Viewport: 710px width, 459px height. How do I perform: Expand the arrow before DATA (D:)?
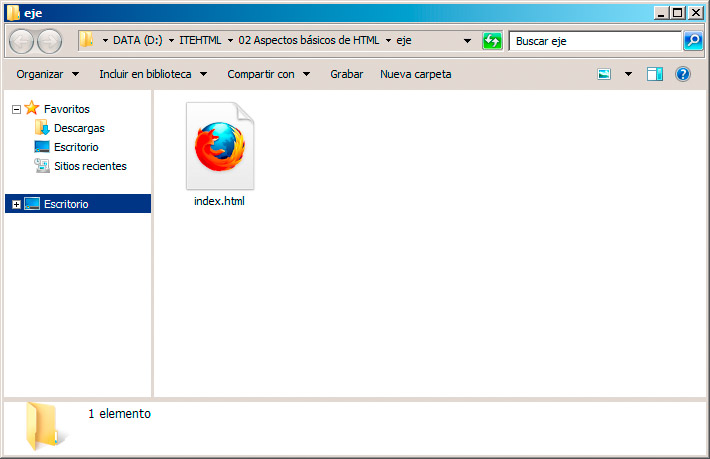tap(105, 41)
